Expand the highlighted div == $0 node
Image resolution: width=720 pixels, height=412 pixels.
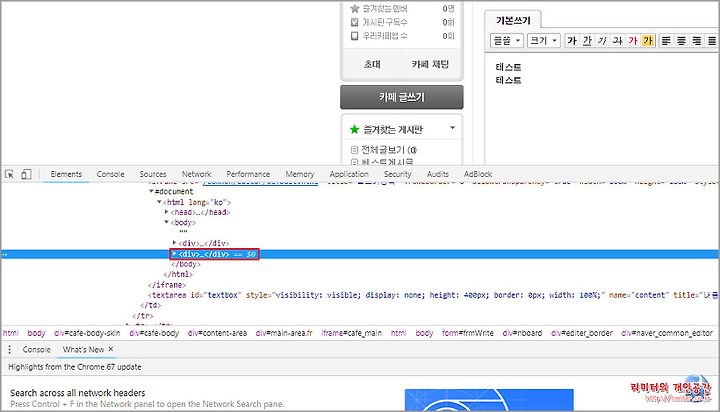(x=174, y=253)
